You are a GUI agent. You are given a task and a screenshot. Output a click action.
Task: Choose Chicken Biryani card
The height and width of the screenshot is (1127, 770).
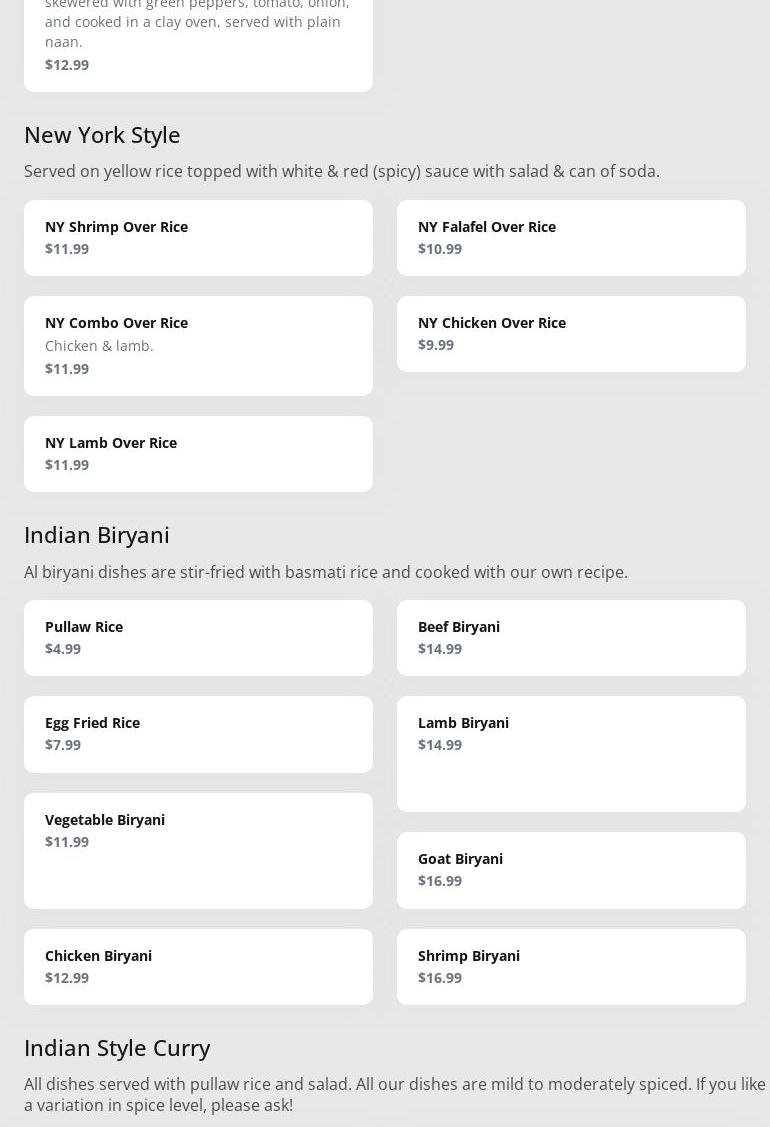[x=198, y=966]
